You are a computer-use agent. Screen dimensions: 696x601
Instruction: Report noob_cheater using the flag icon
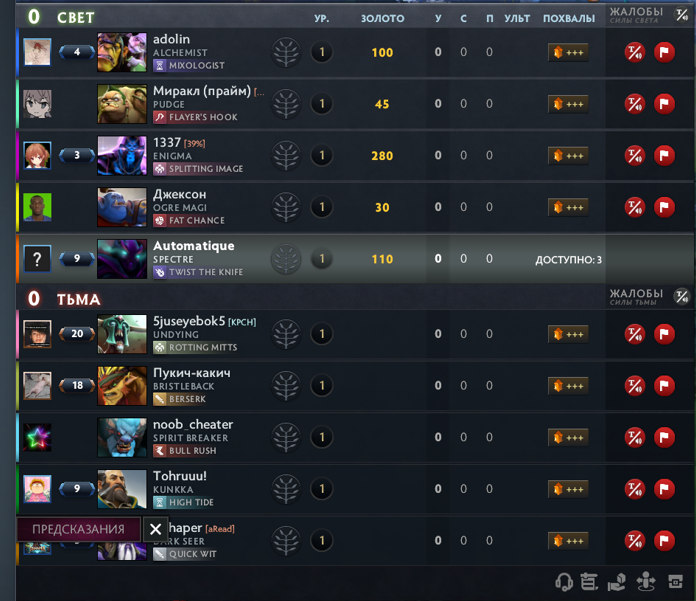664,437
